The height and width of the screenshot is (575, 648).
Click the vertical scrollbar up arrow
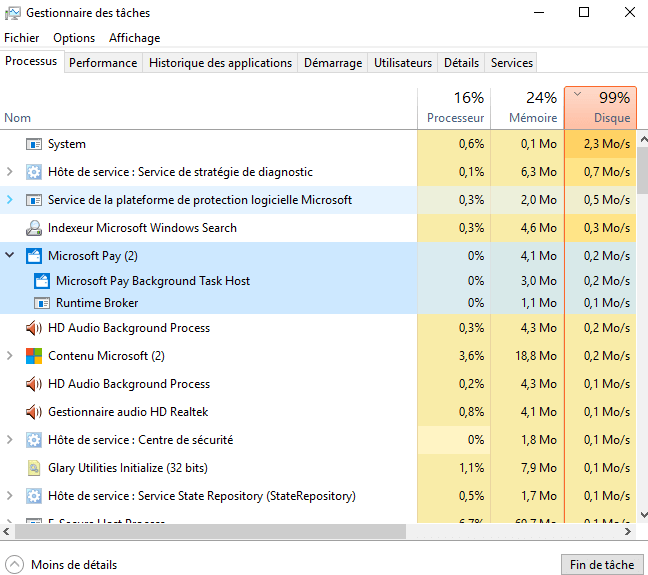point(643,139)
